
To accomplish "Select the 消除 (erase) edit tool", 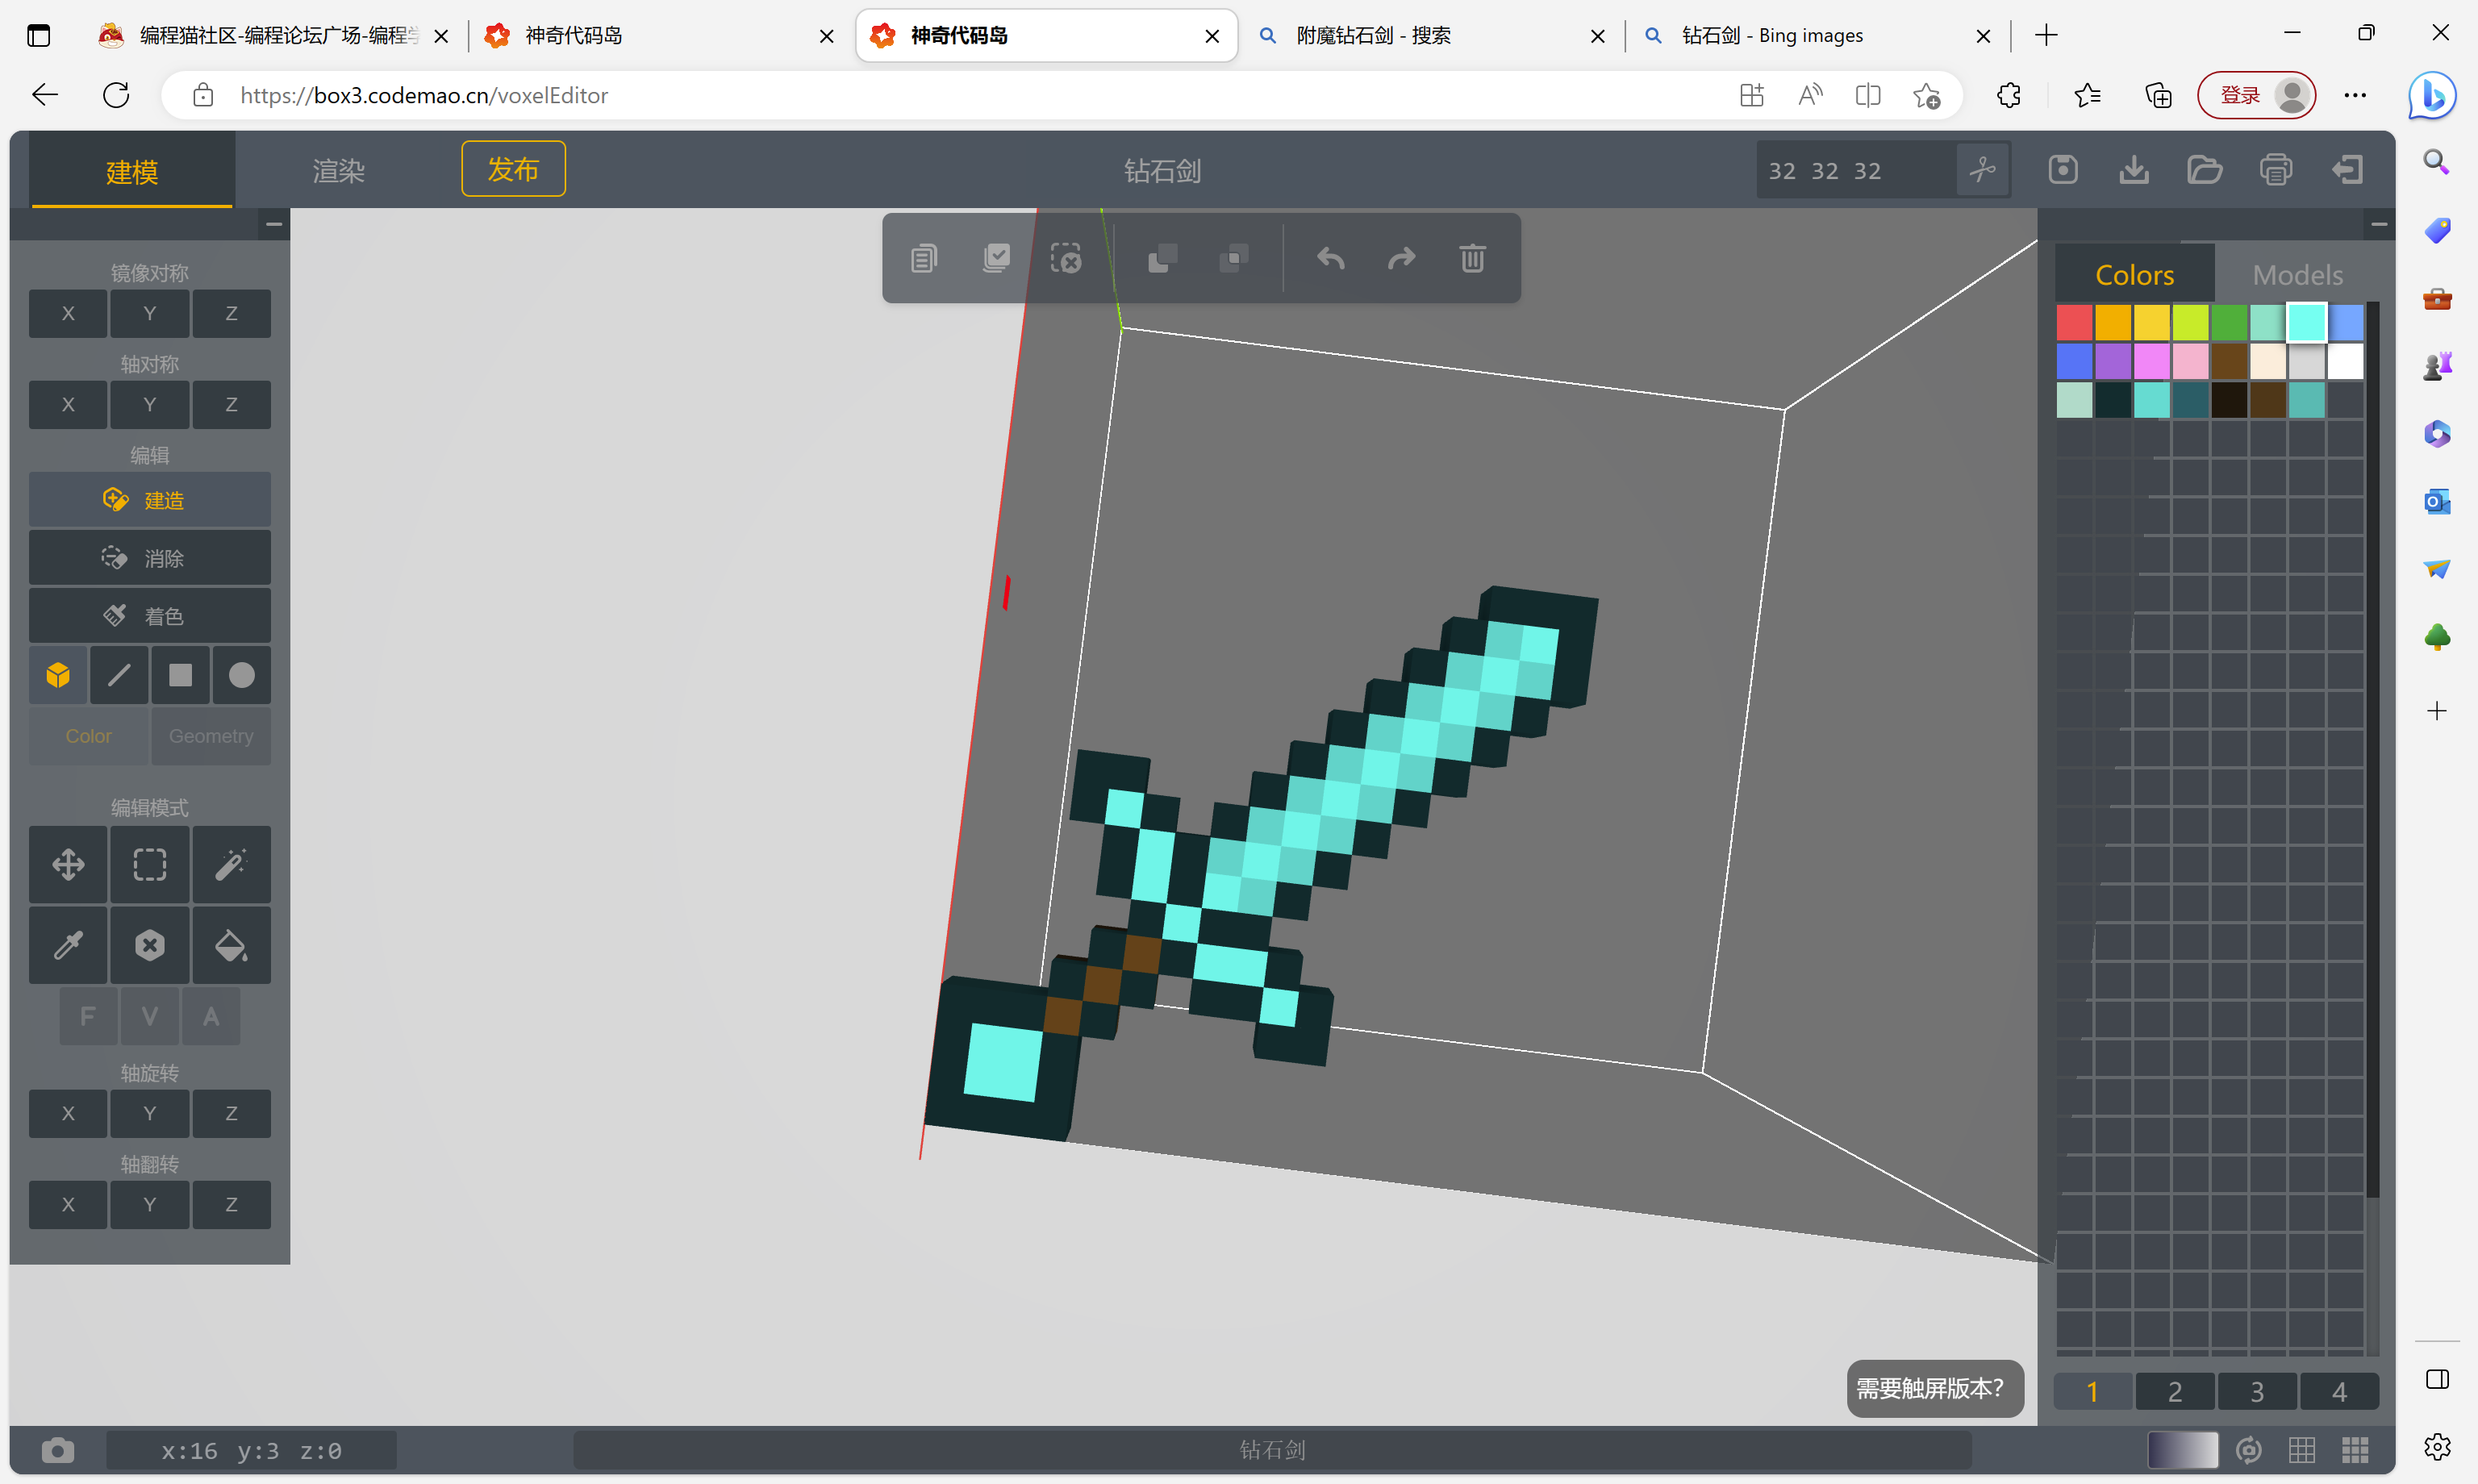I will pyautogui.click(x=149, y=558).
